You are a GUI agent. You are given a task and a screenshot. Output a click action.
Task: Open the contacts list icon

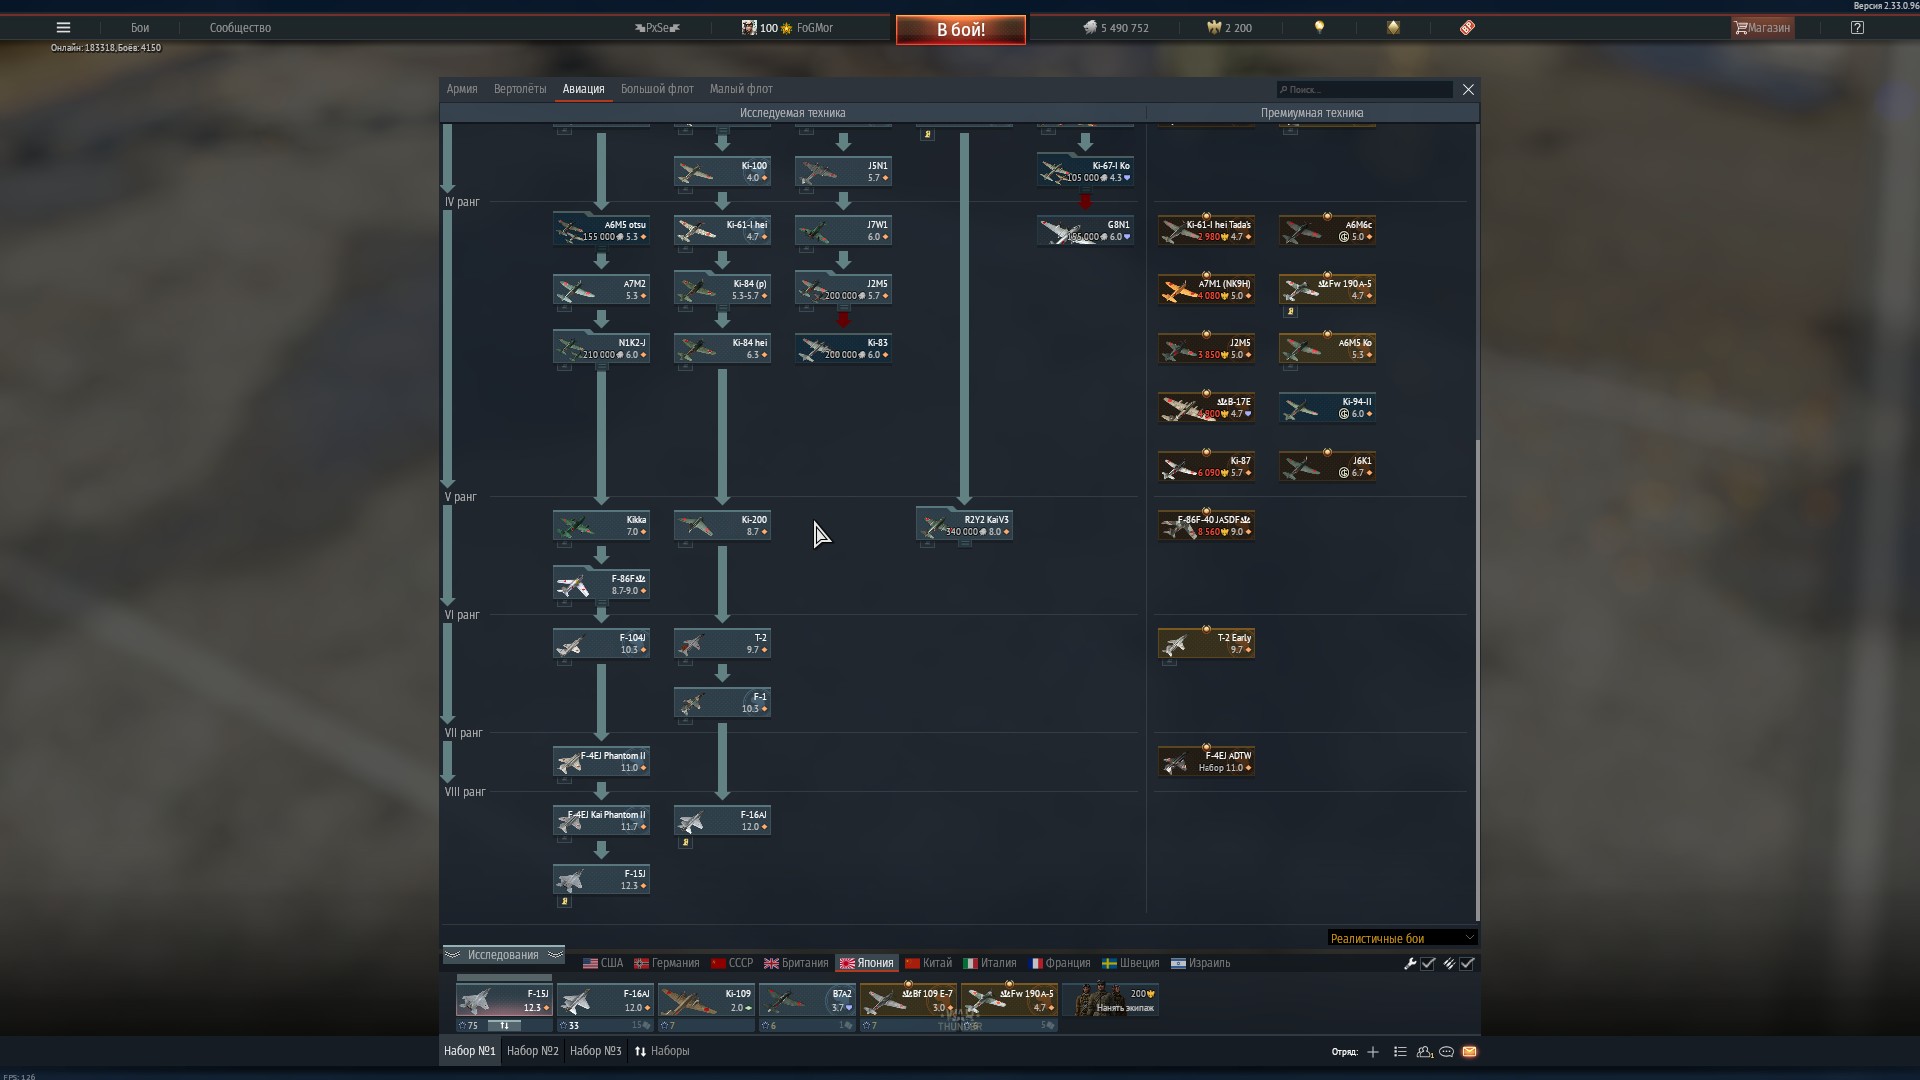coord(1424,1052)
